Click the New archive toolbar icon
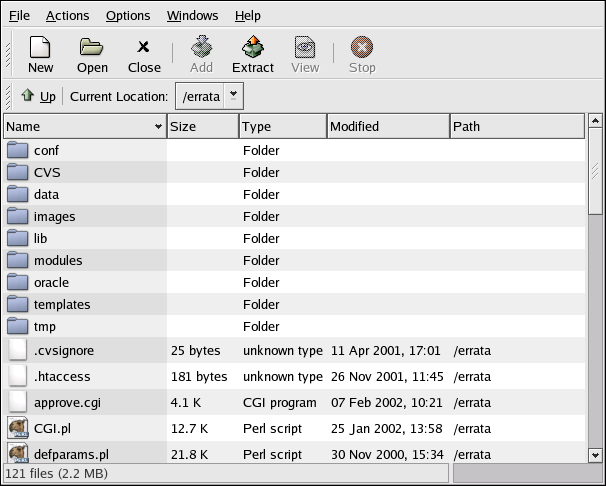This screenshot has width=606, height=486. (40, 47)
